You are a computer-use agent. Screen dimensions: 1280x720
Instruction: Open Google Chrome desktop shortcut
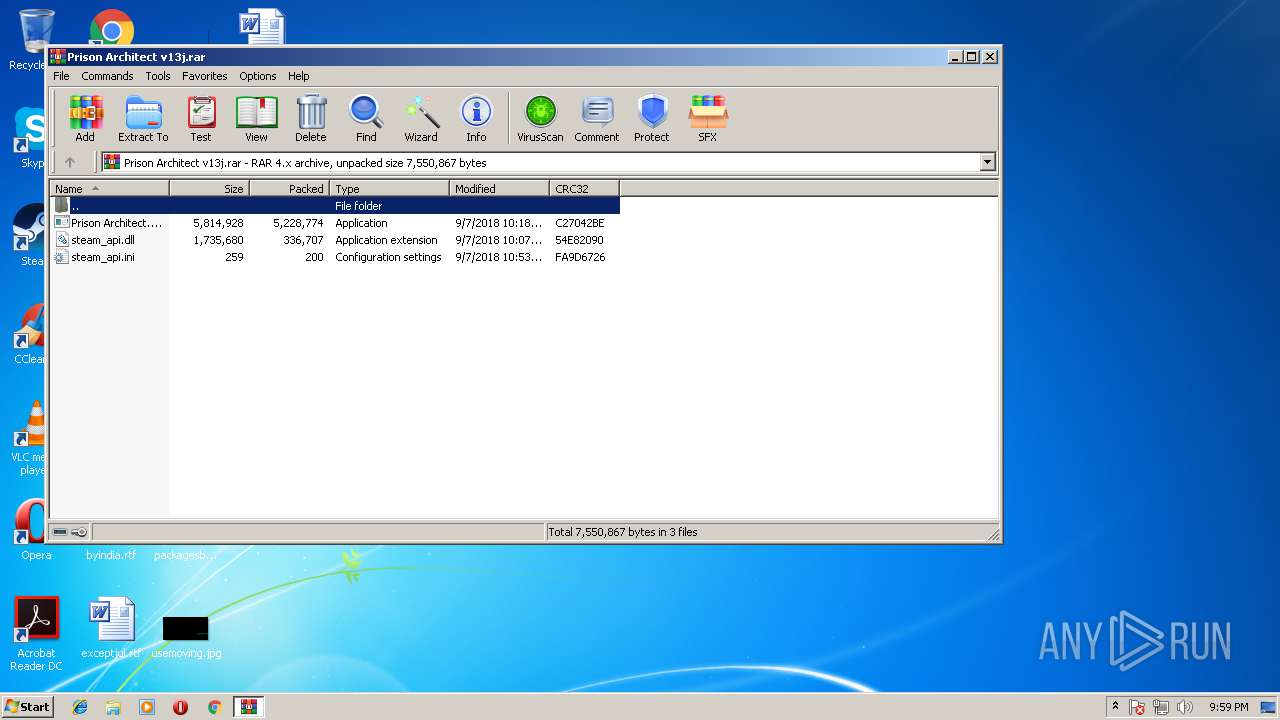[x=111, y=28]
